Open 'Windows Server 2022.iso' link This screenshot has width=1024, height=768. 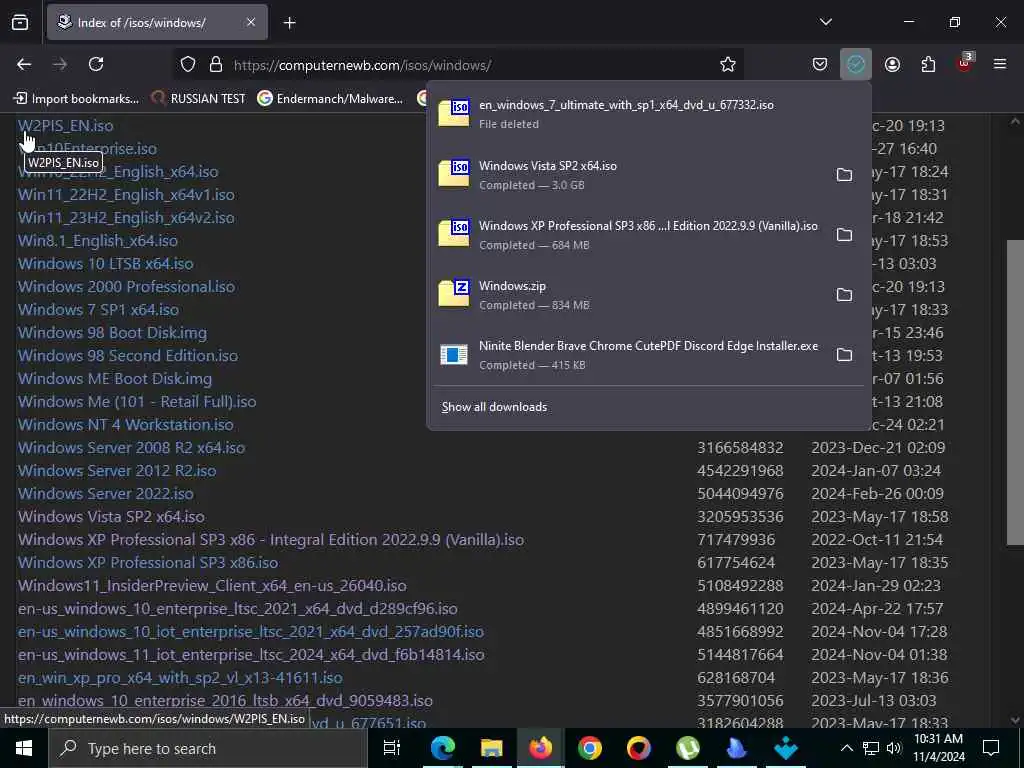point(106,493)
